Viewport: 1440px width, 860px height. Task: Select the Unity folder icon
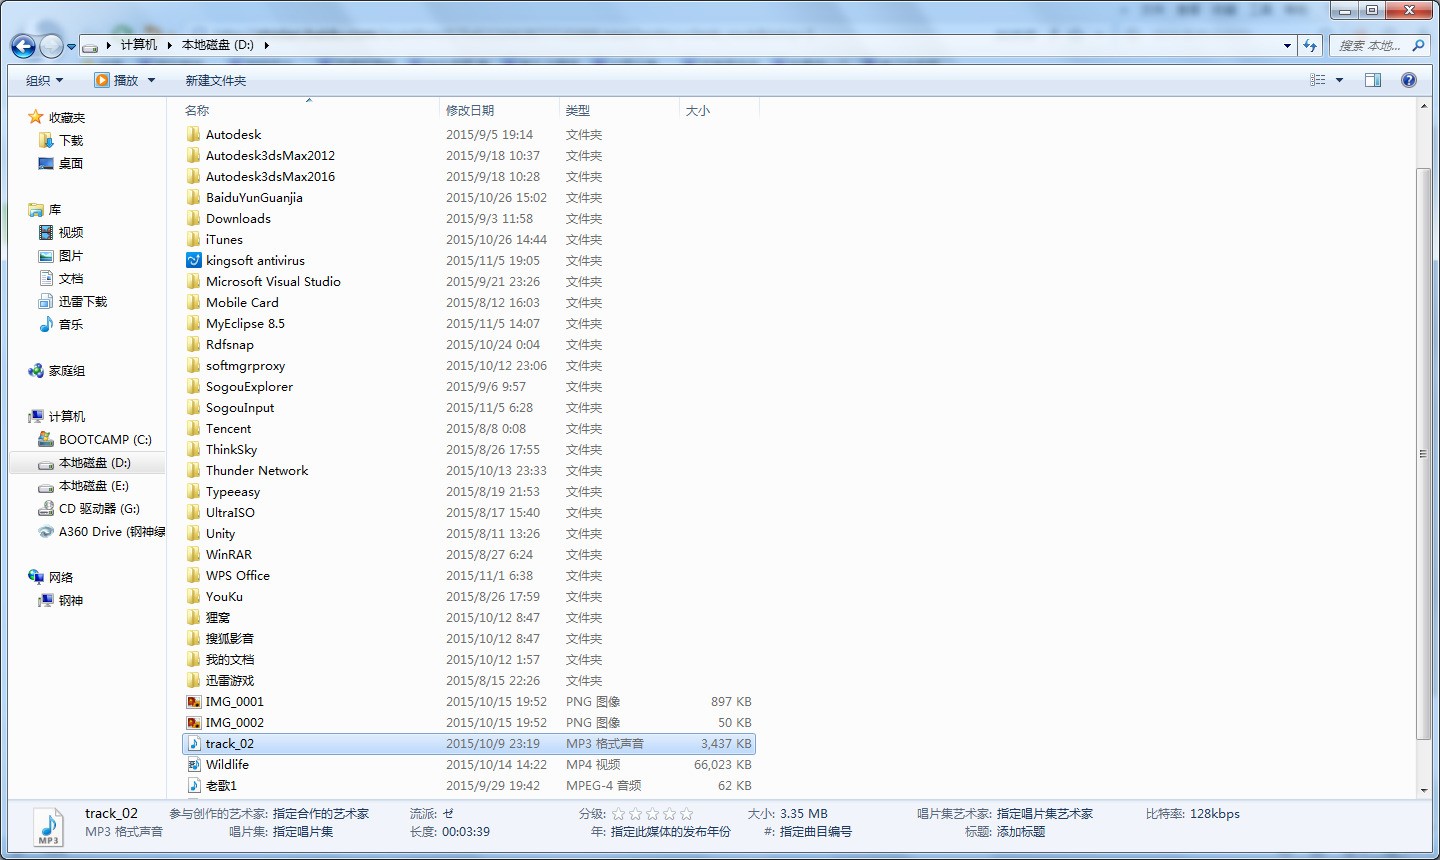point(194,533)
